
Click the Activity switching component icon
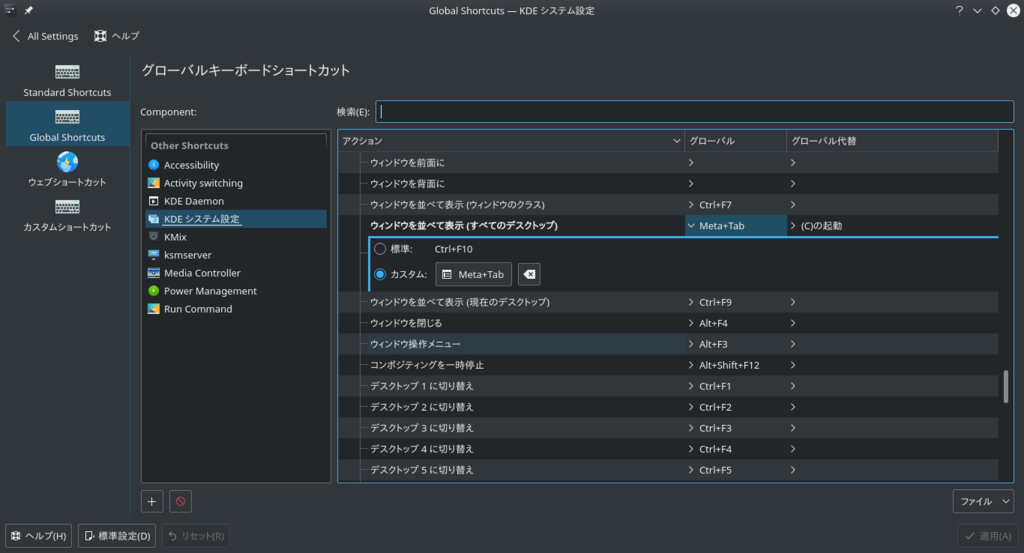click(153, 183)
